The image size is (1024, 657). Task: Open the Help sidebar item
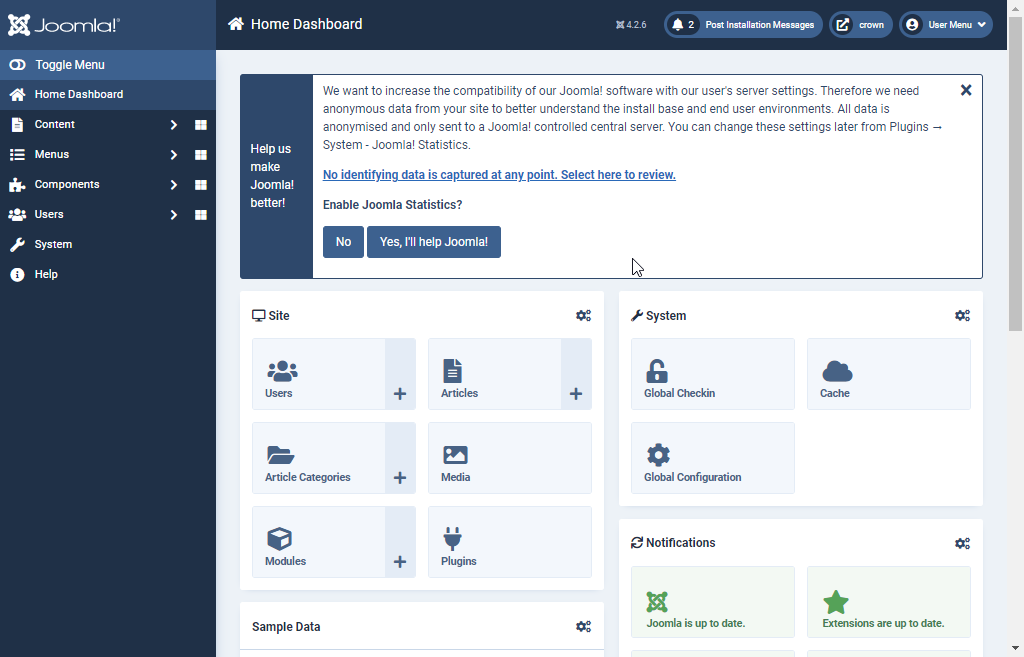[108, 275]
